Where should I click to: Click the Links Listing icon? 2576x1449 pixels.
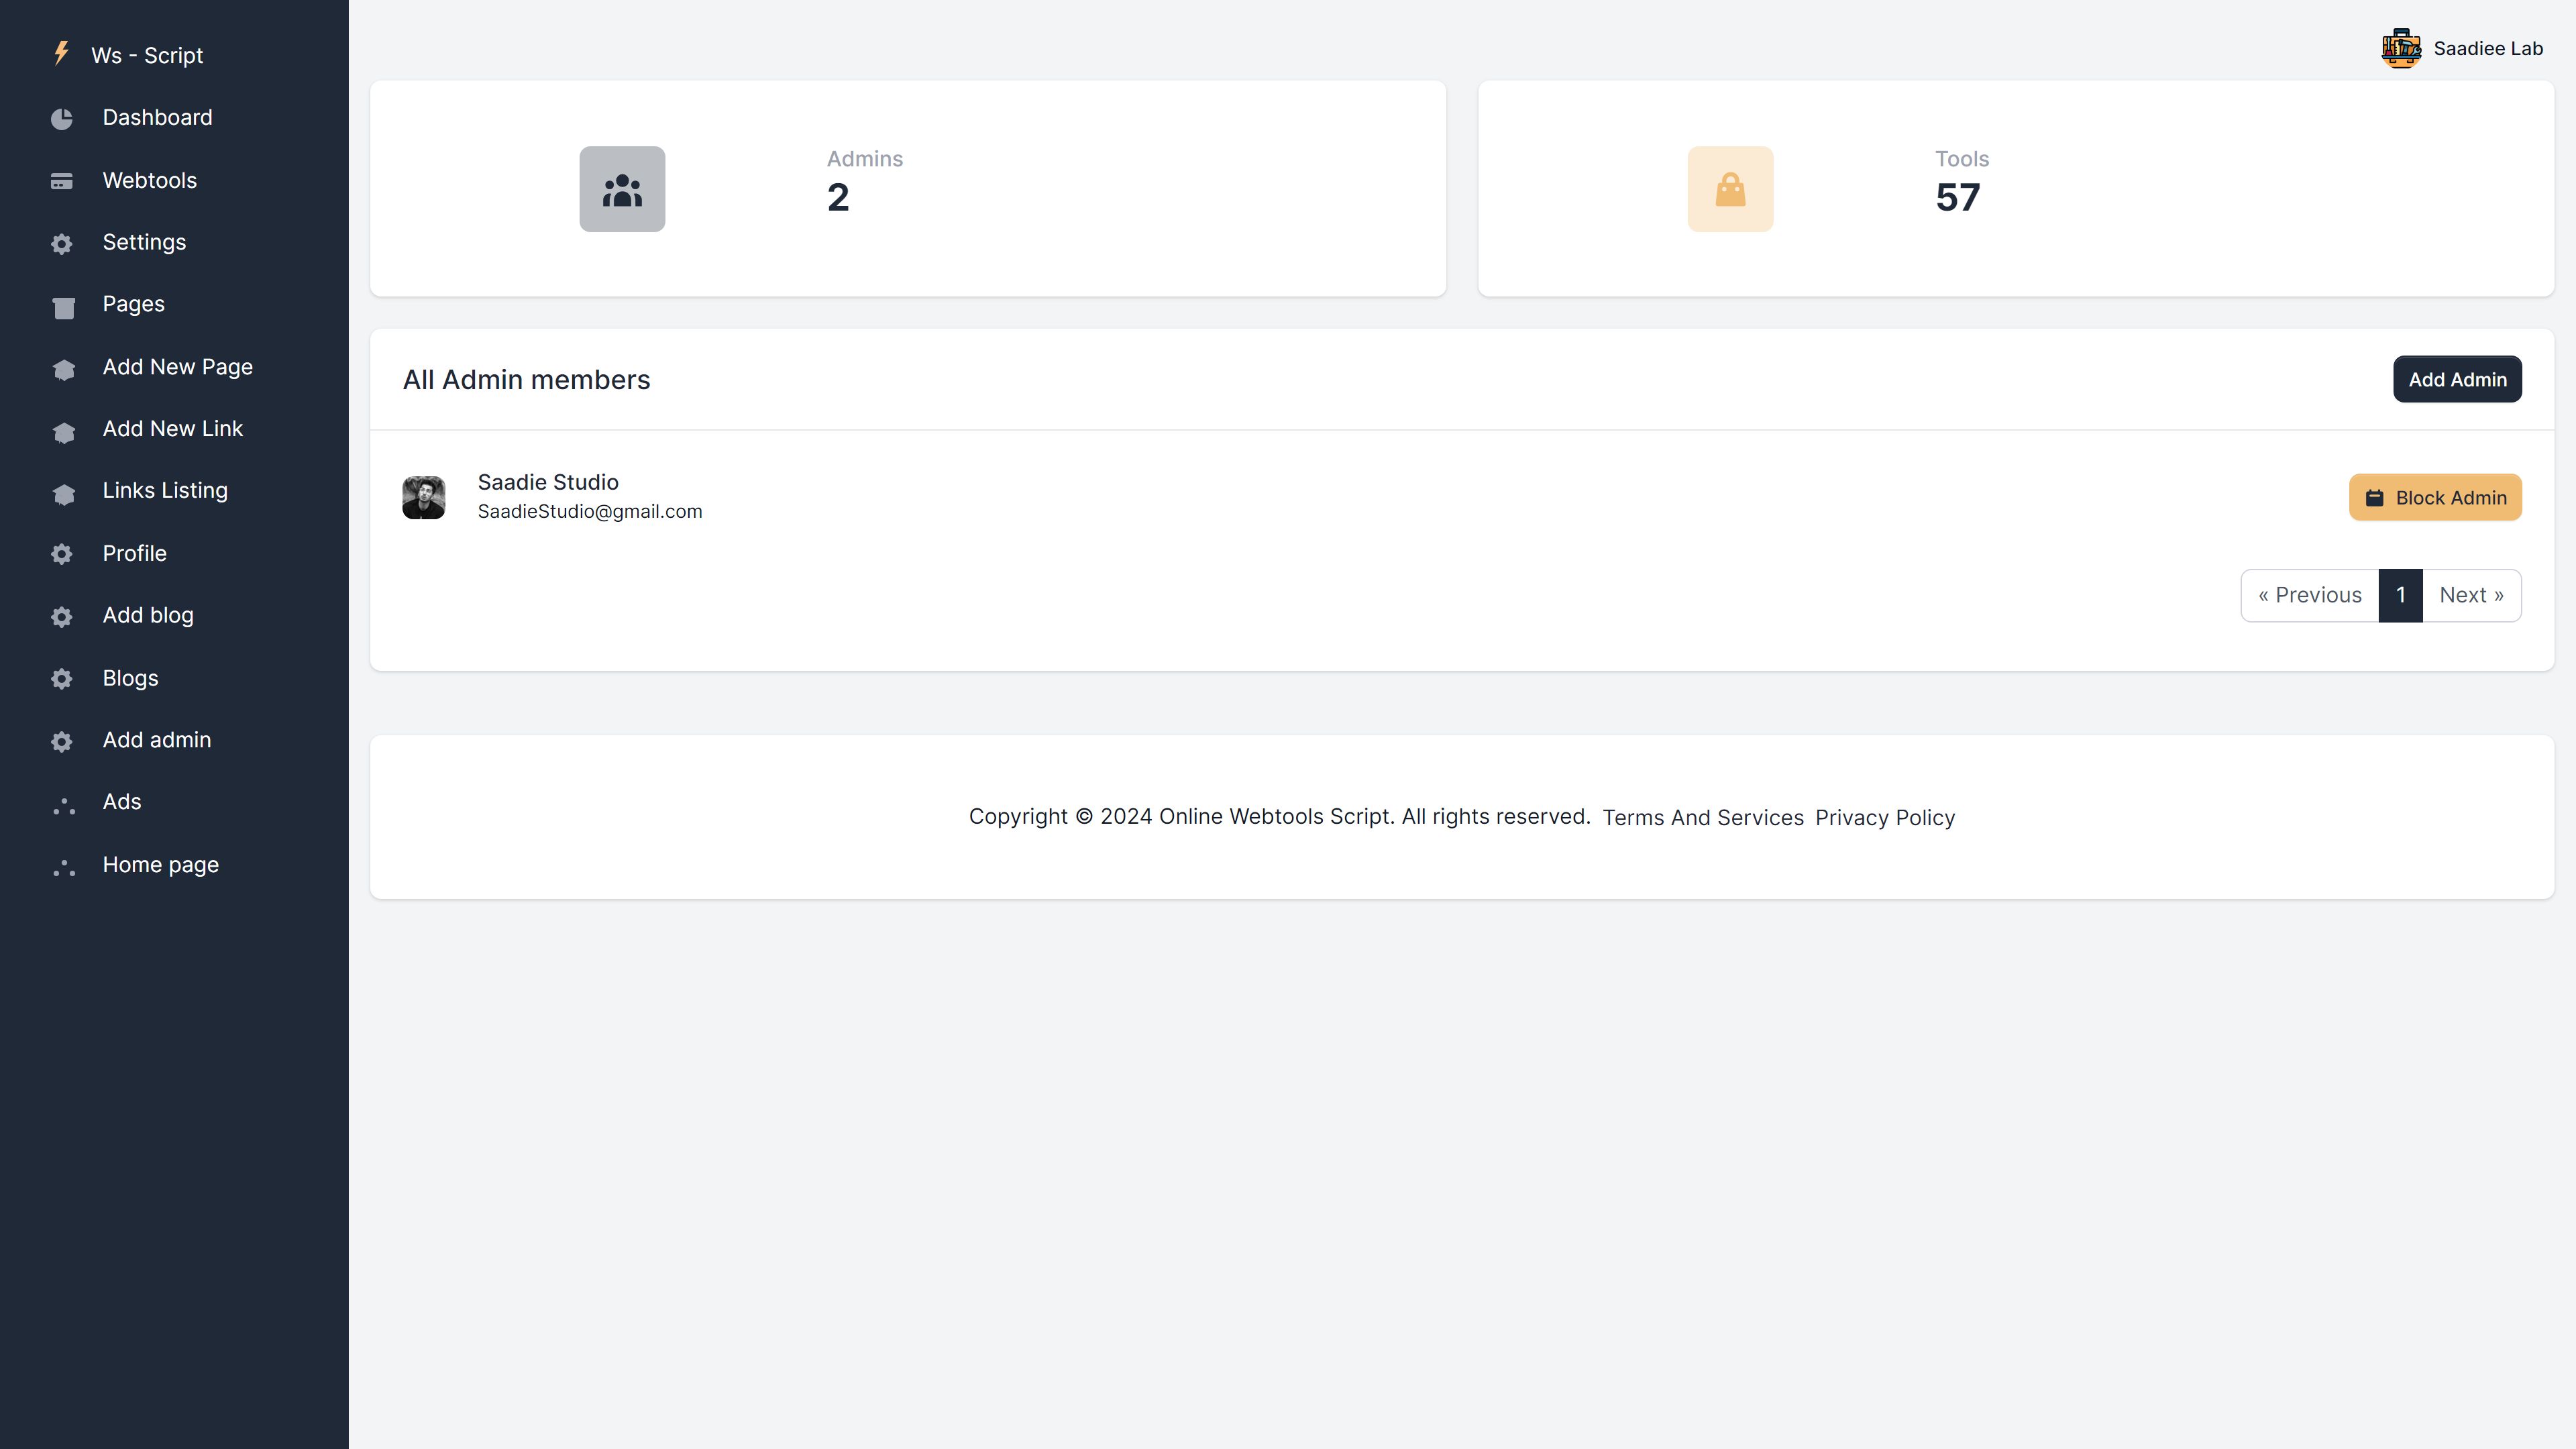pyautogui.click(x=64, y=494)
